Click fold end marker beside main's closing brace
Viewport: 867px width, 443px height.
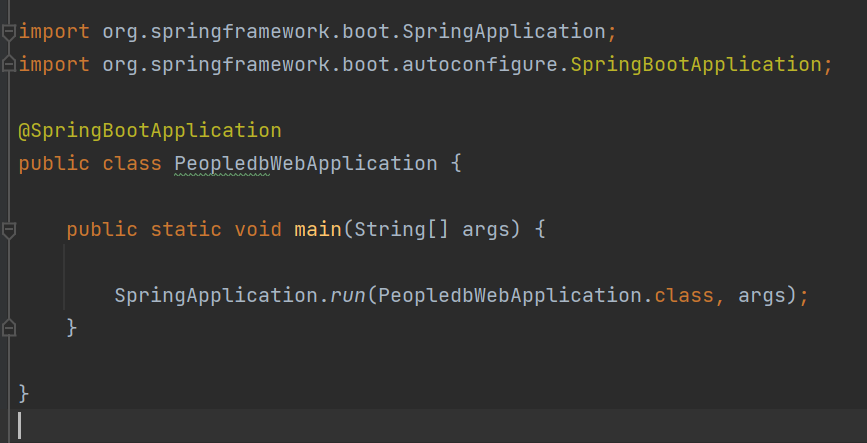[8, 328]
